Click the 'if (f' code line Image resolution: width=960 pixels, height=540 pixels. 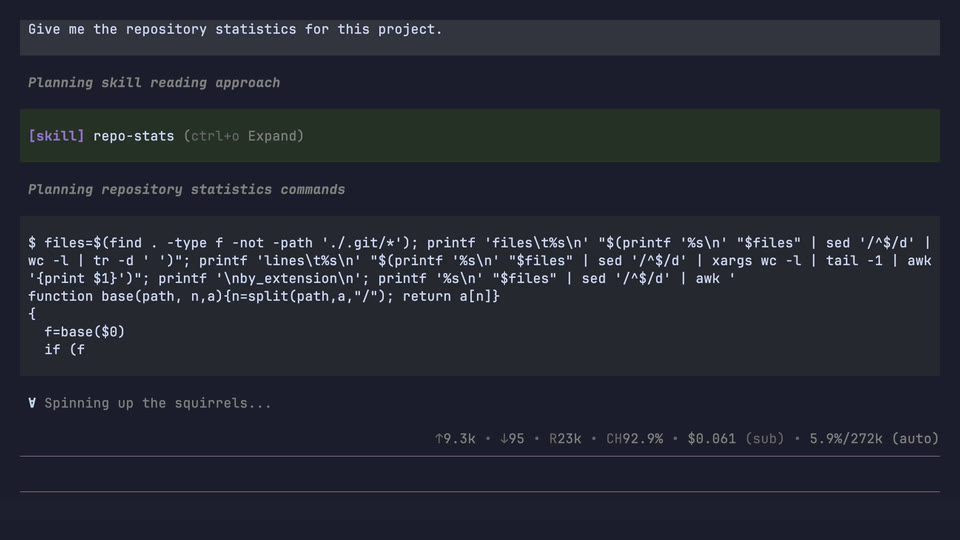pos(64,350)
